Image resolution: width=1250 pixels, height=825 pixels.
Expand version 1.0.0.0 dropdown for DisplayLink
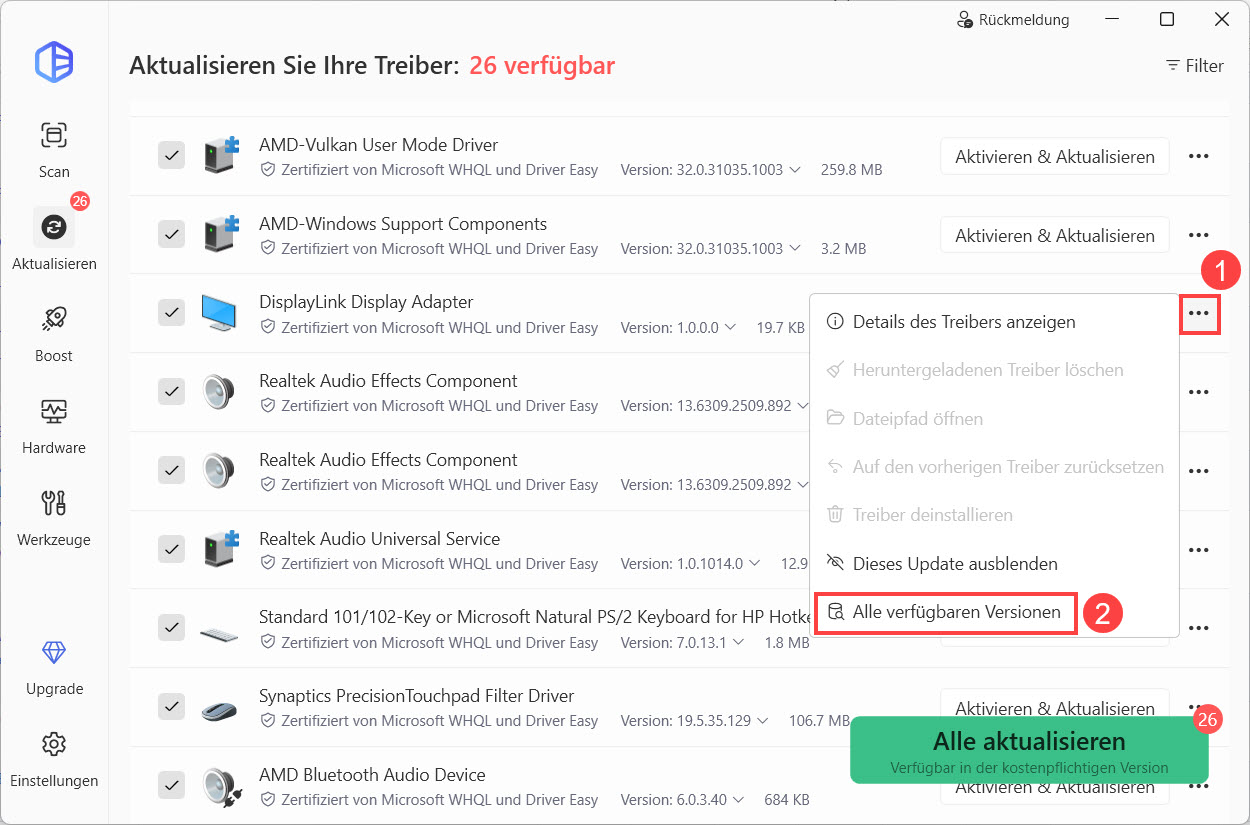(731, 327)
